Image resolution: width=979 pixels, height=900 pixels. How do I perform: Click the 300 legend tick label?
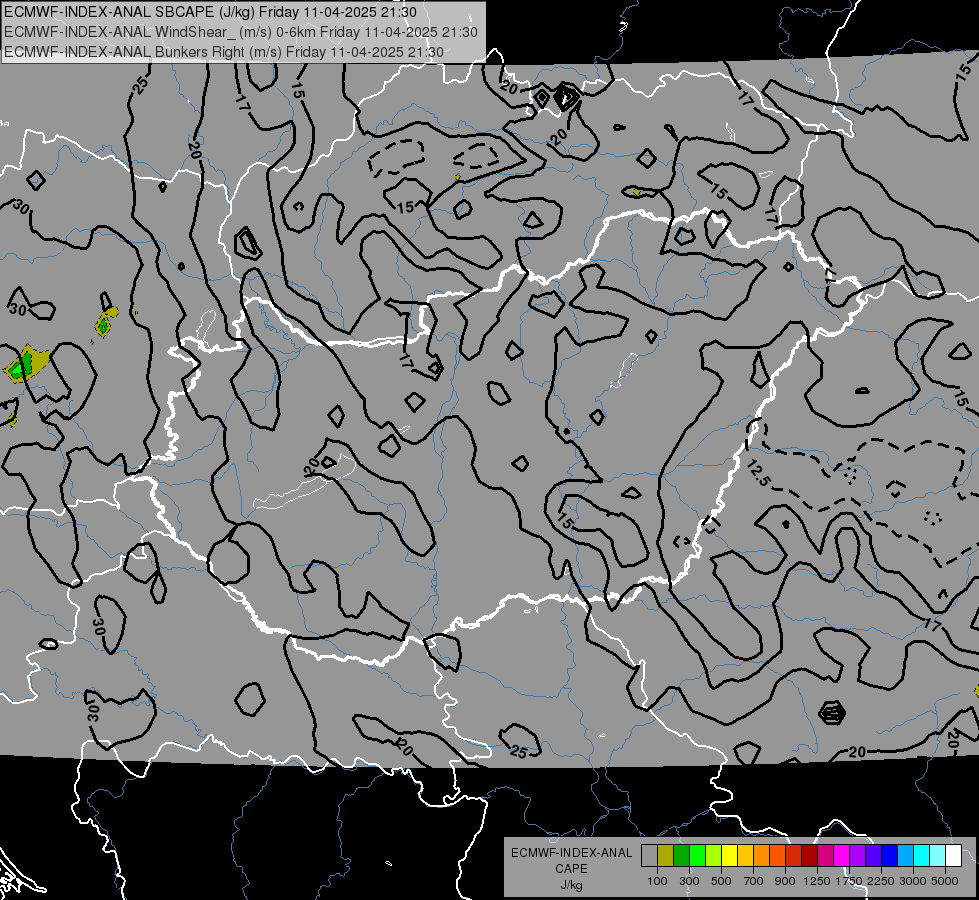(x=689, y=881)
